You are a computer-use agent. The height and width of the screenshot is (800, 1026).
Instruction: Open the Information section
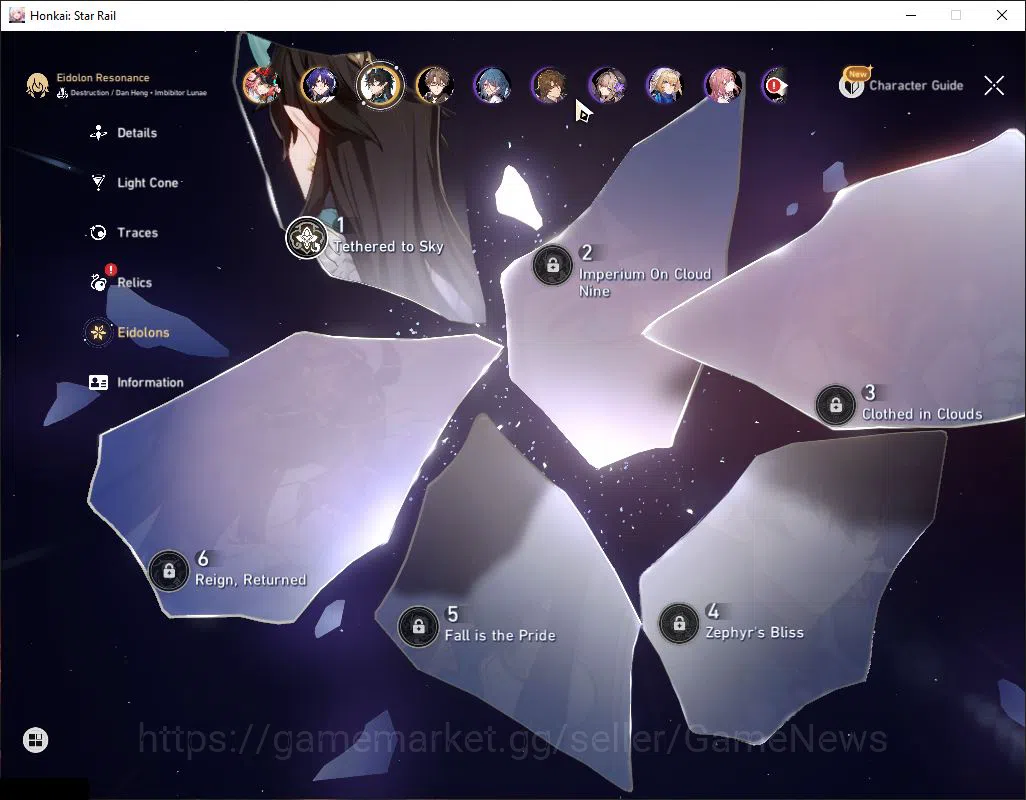tap(136, 382)
